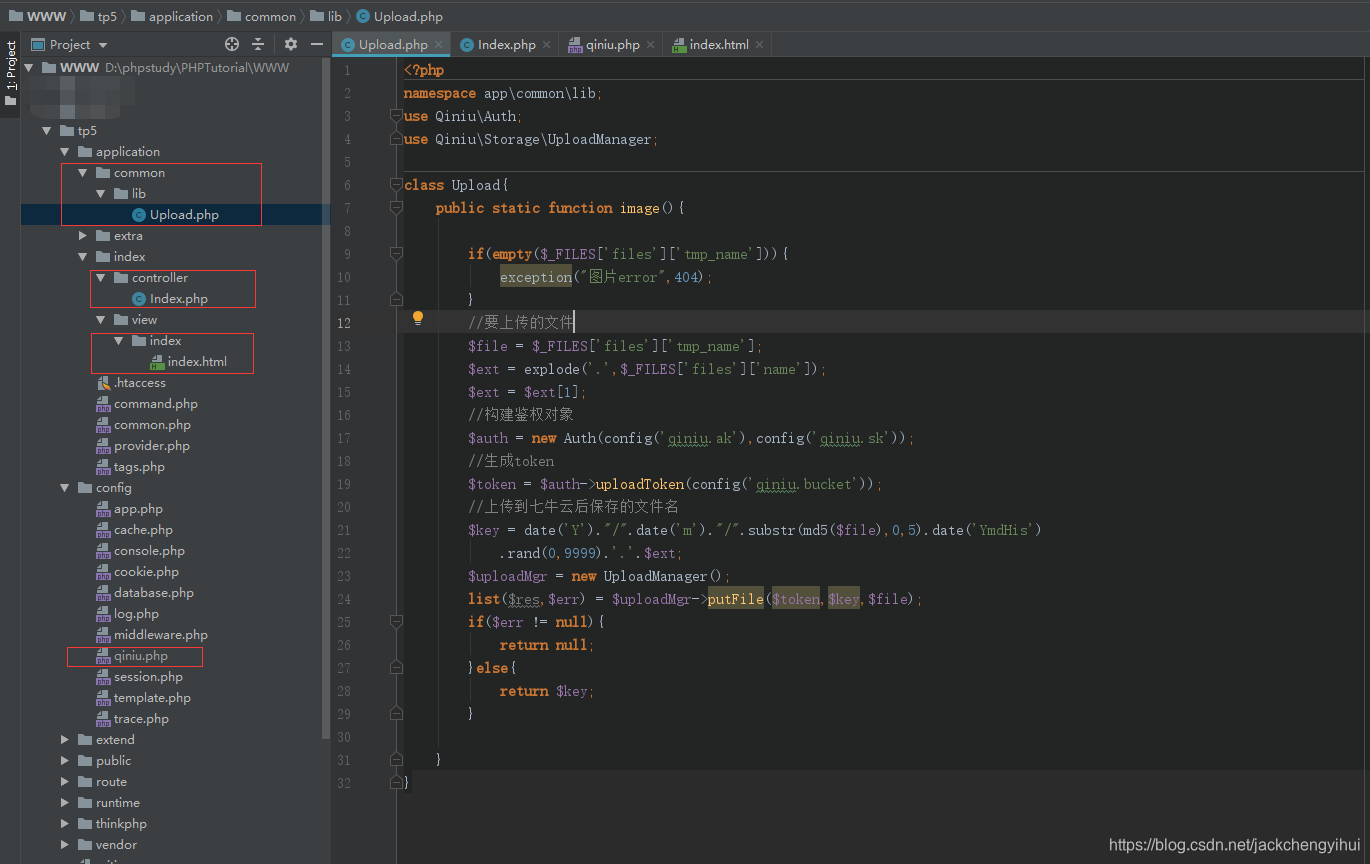
Task: Switch to the Upload.php tab
Action: (x=392, y=45)
